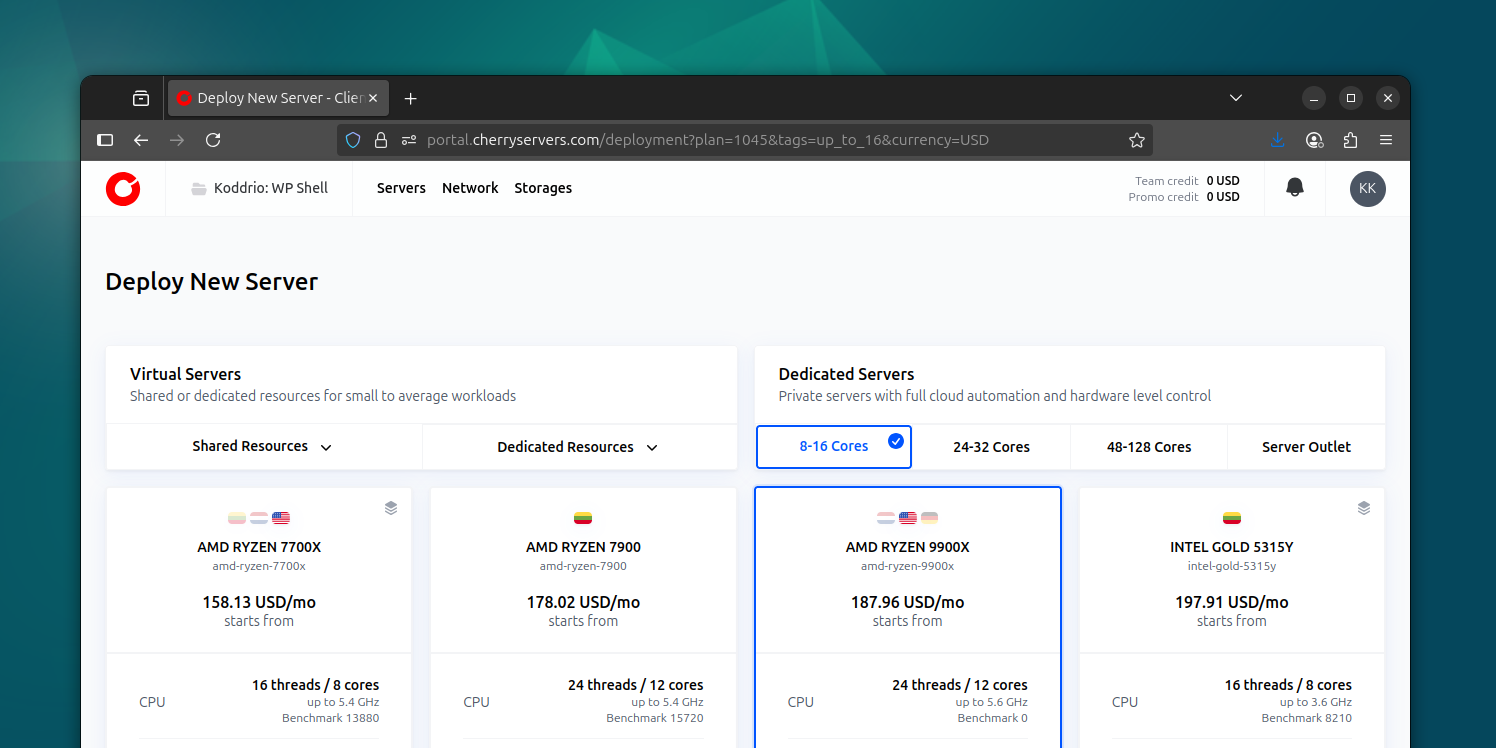Expand the Shared Resources dropdown

[264, 447]
